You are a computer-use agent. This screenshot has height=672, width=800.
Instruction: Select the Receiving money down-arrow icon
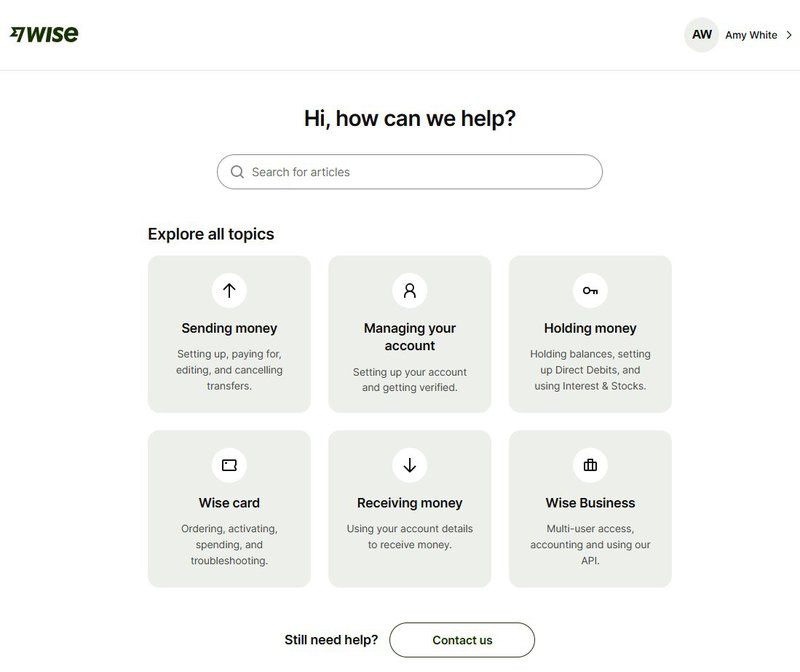410,464
